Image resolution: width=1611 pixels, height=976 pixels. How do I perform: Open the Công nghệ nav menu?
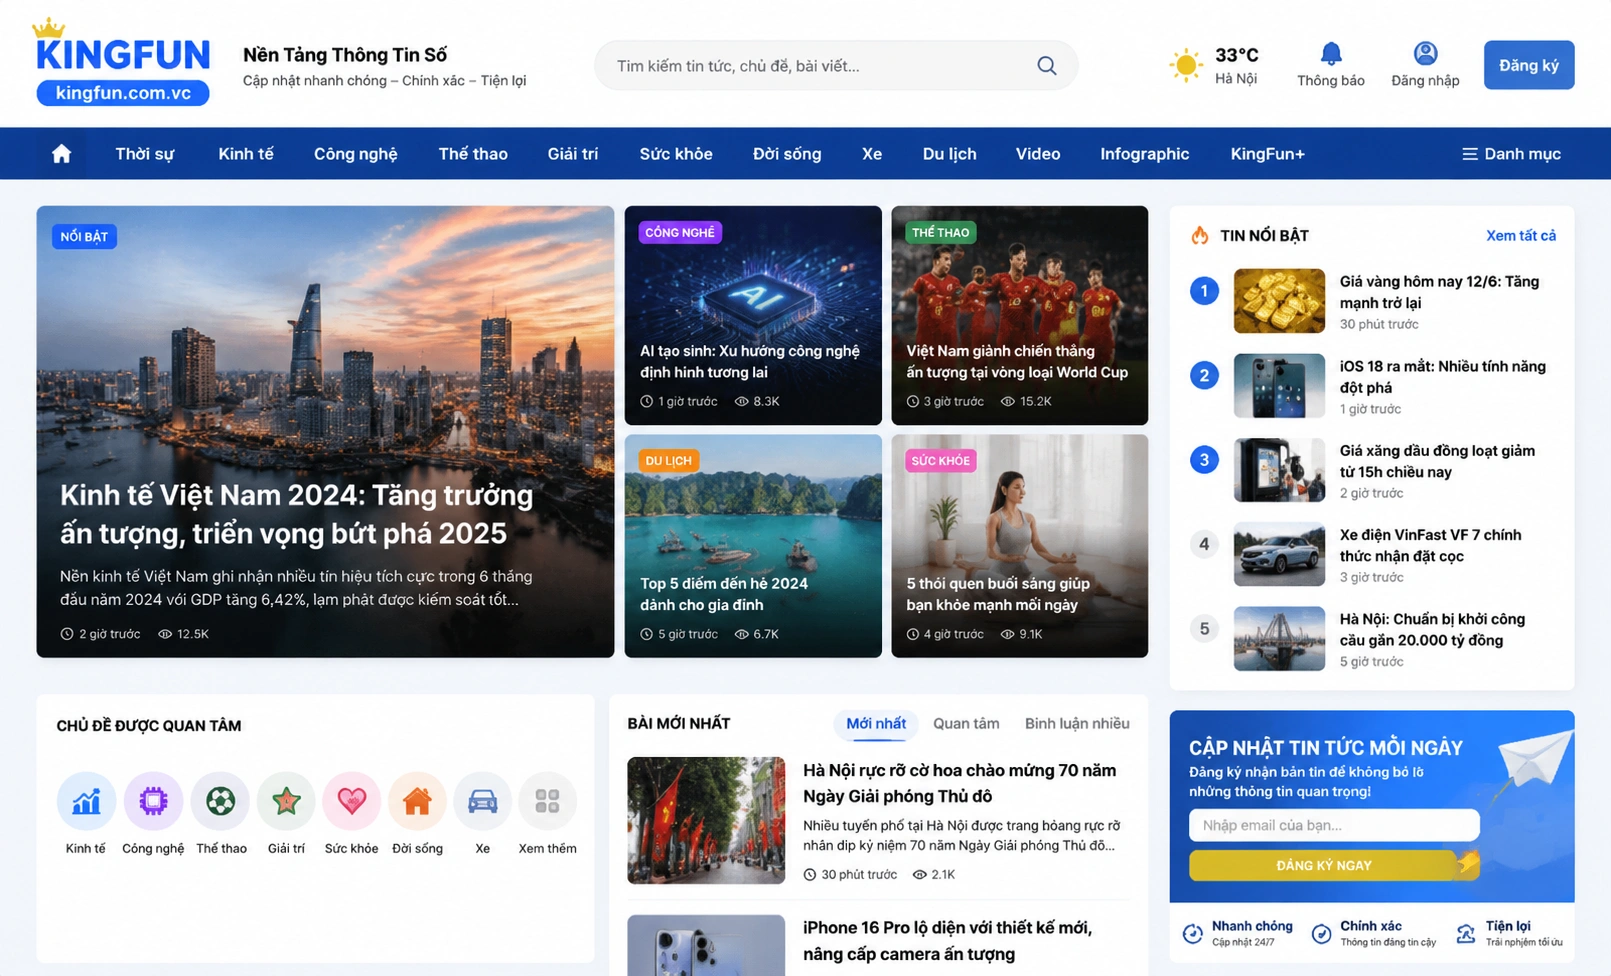click(356, 154)
